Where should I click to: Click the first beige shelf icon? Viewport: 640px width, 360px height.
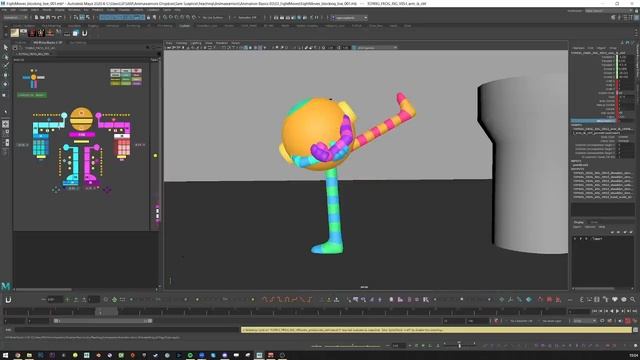click(x=15, y=33)
